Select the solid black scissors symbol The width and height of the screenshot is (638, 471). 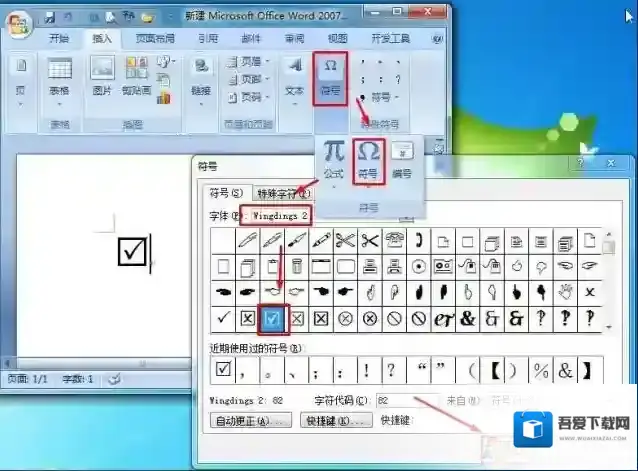pyautogui.click(x=370, y=241)
